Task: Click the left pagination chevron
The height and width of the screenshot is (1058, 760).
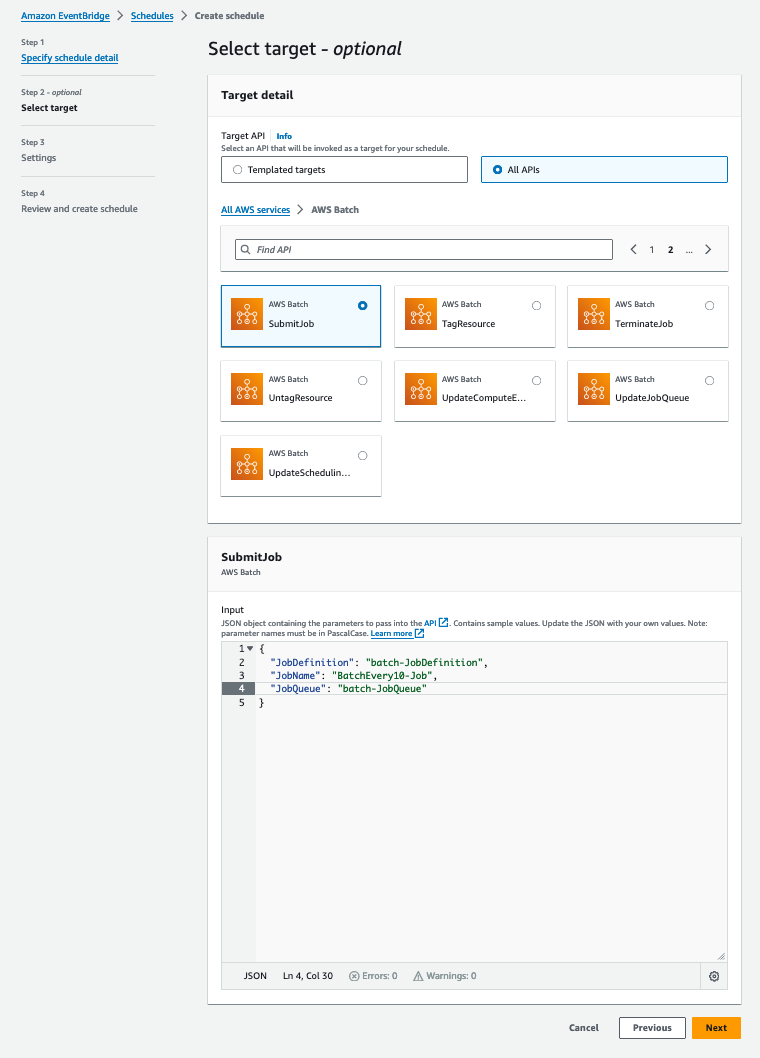Action: [632, 248]
